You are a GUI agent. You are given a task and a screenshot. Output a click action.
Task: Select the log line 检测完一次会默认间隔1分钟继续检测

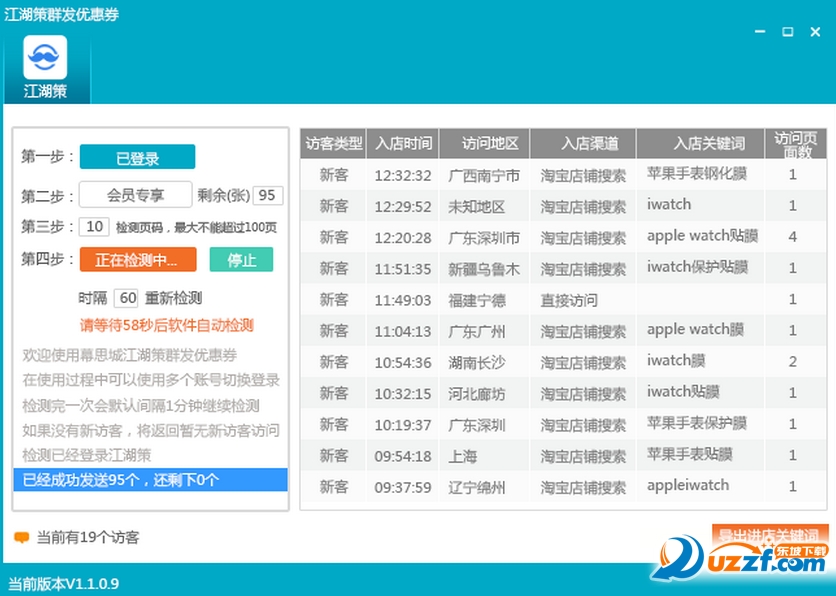[x=141, y=405]
